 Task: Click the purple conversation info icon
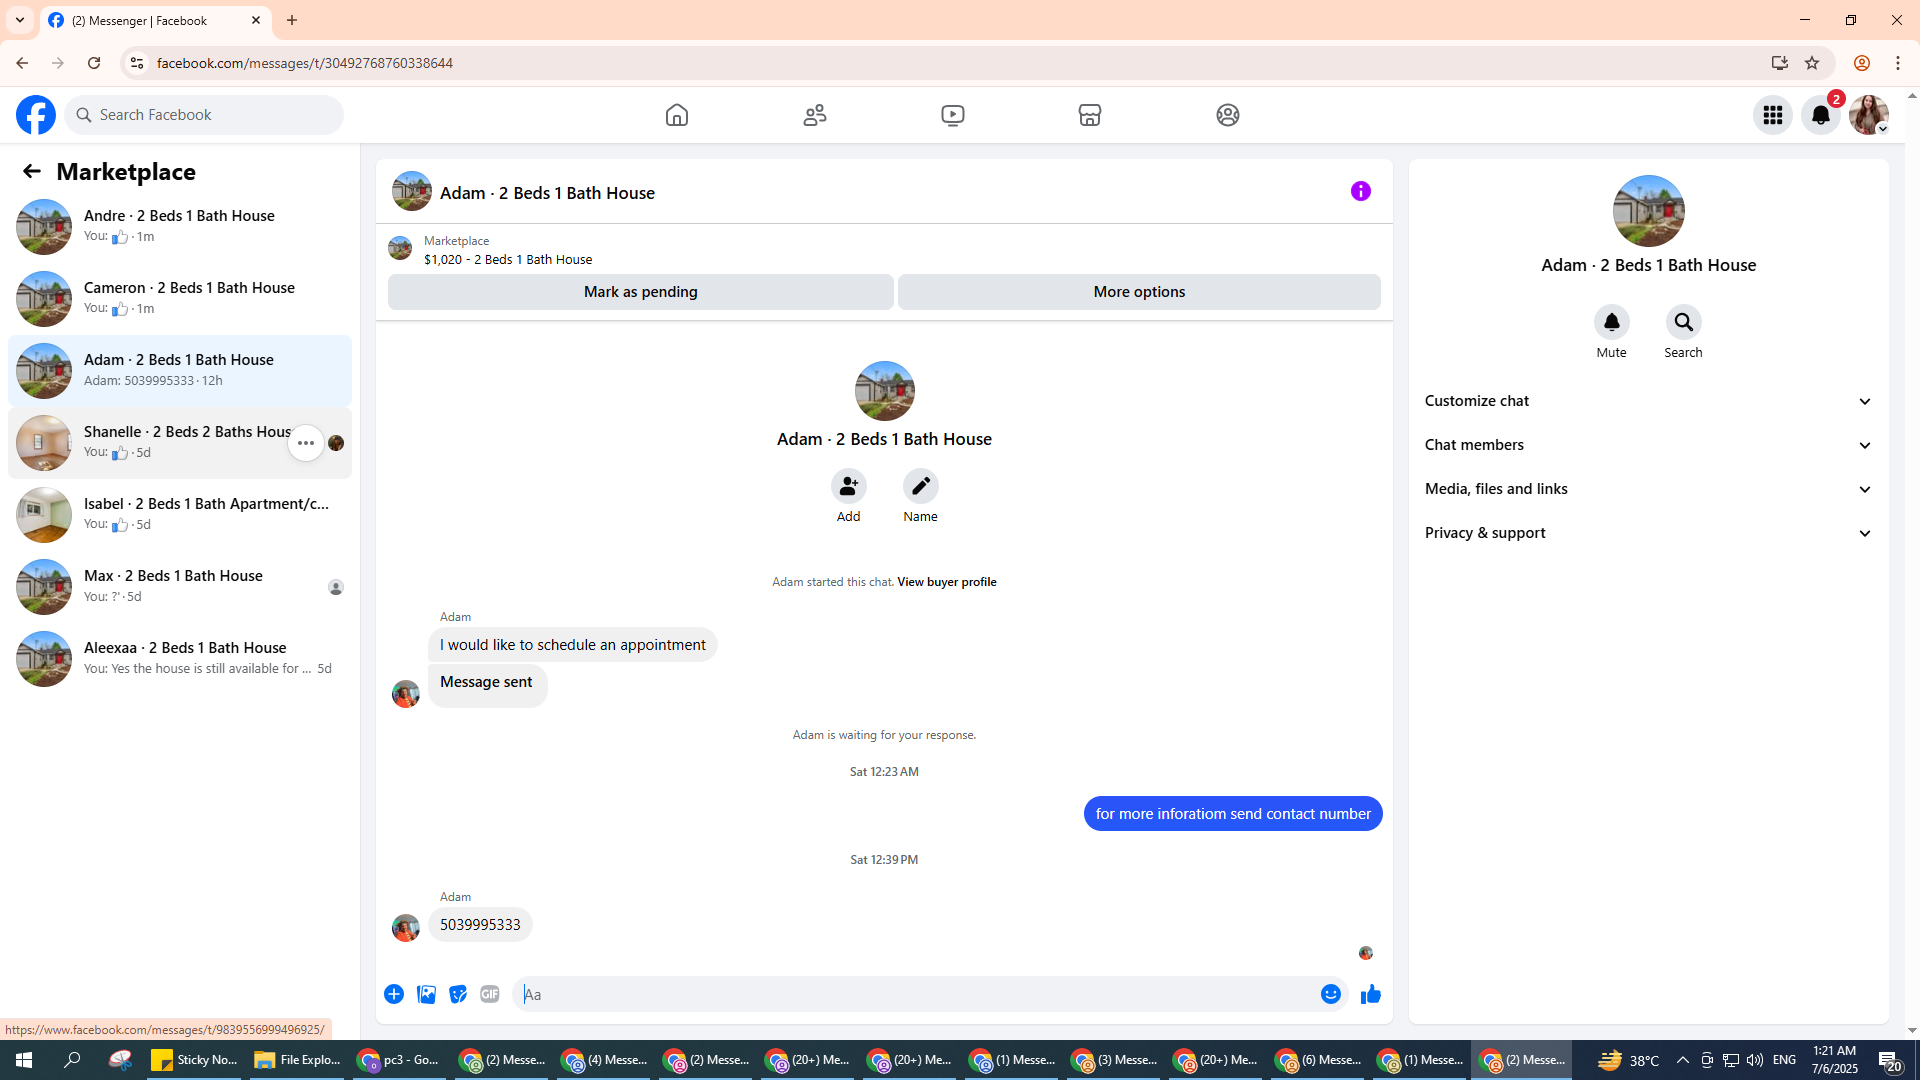1360,191
